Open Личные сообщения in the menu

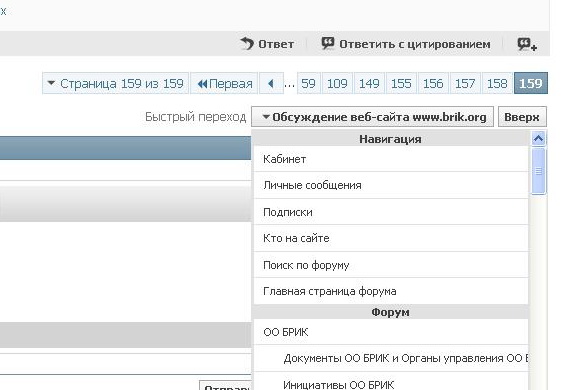pyautogui.click(x=391, y=185)
